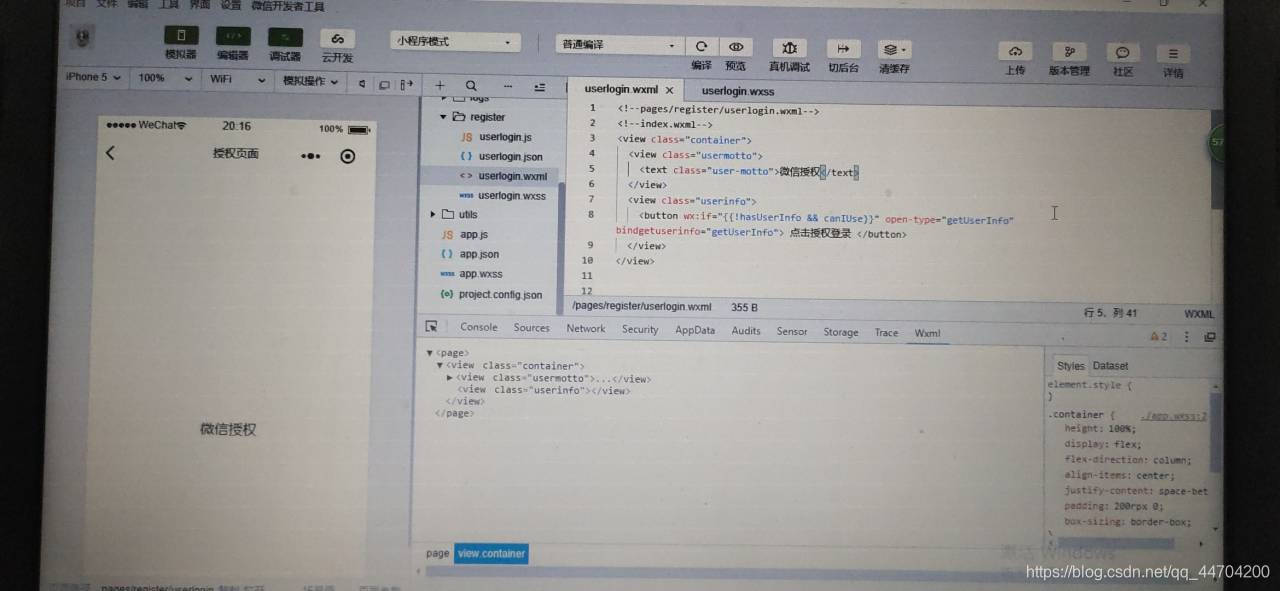Switch to the Sources tab
Screen dimensions: 1280x591
(532, 328)
